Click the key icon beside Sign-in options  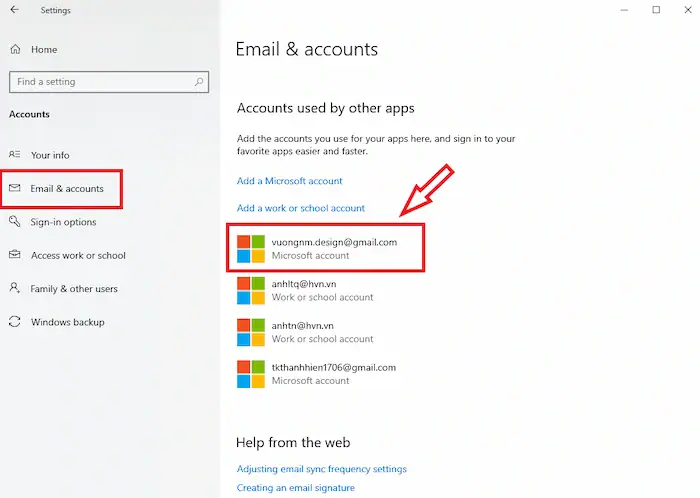click(x=15, y=221)
